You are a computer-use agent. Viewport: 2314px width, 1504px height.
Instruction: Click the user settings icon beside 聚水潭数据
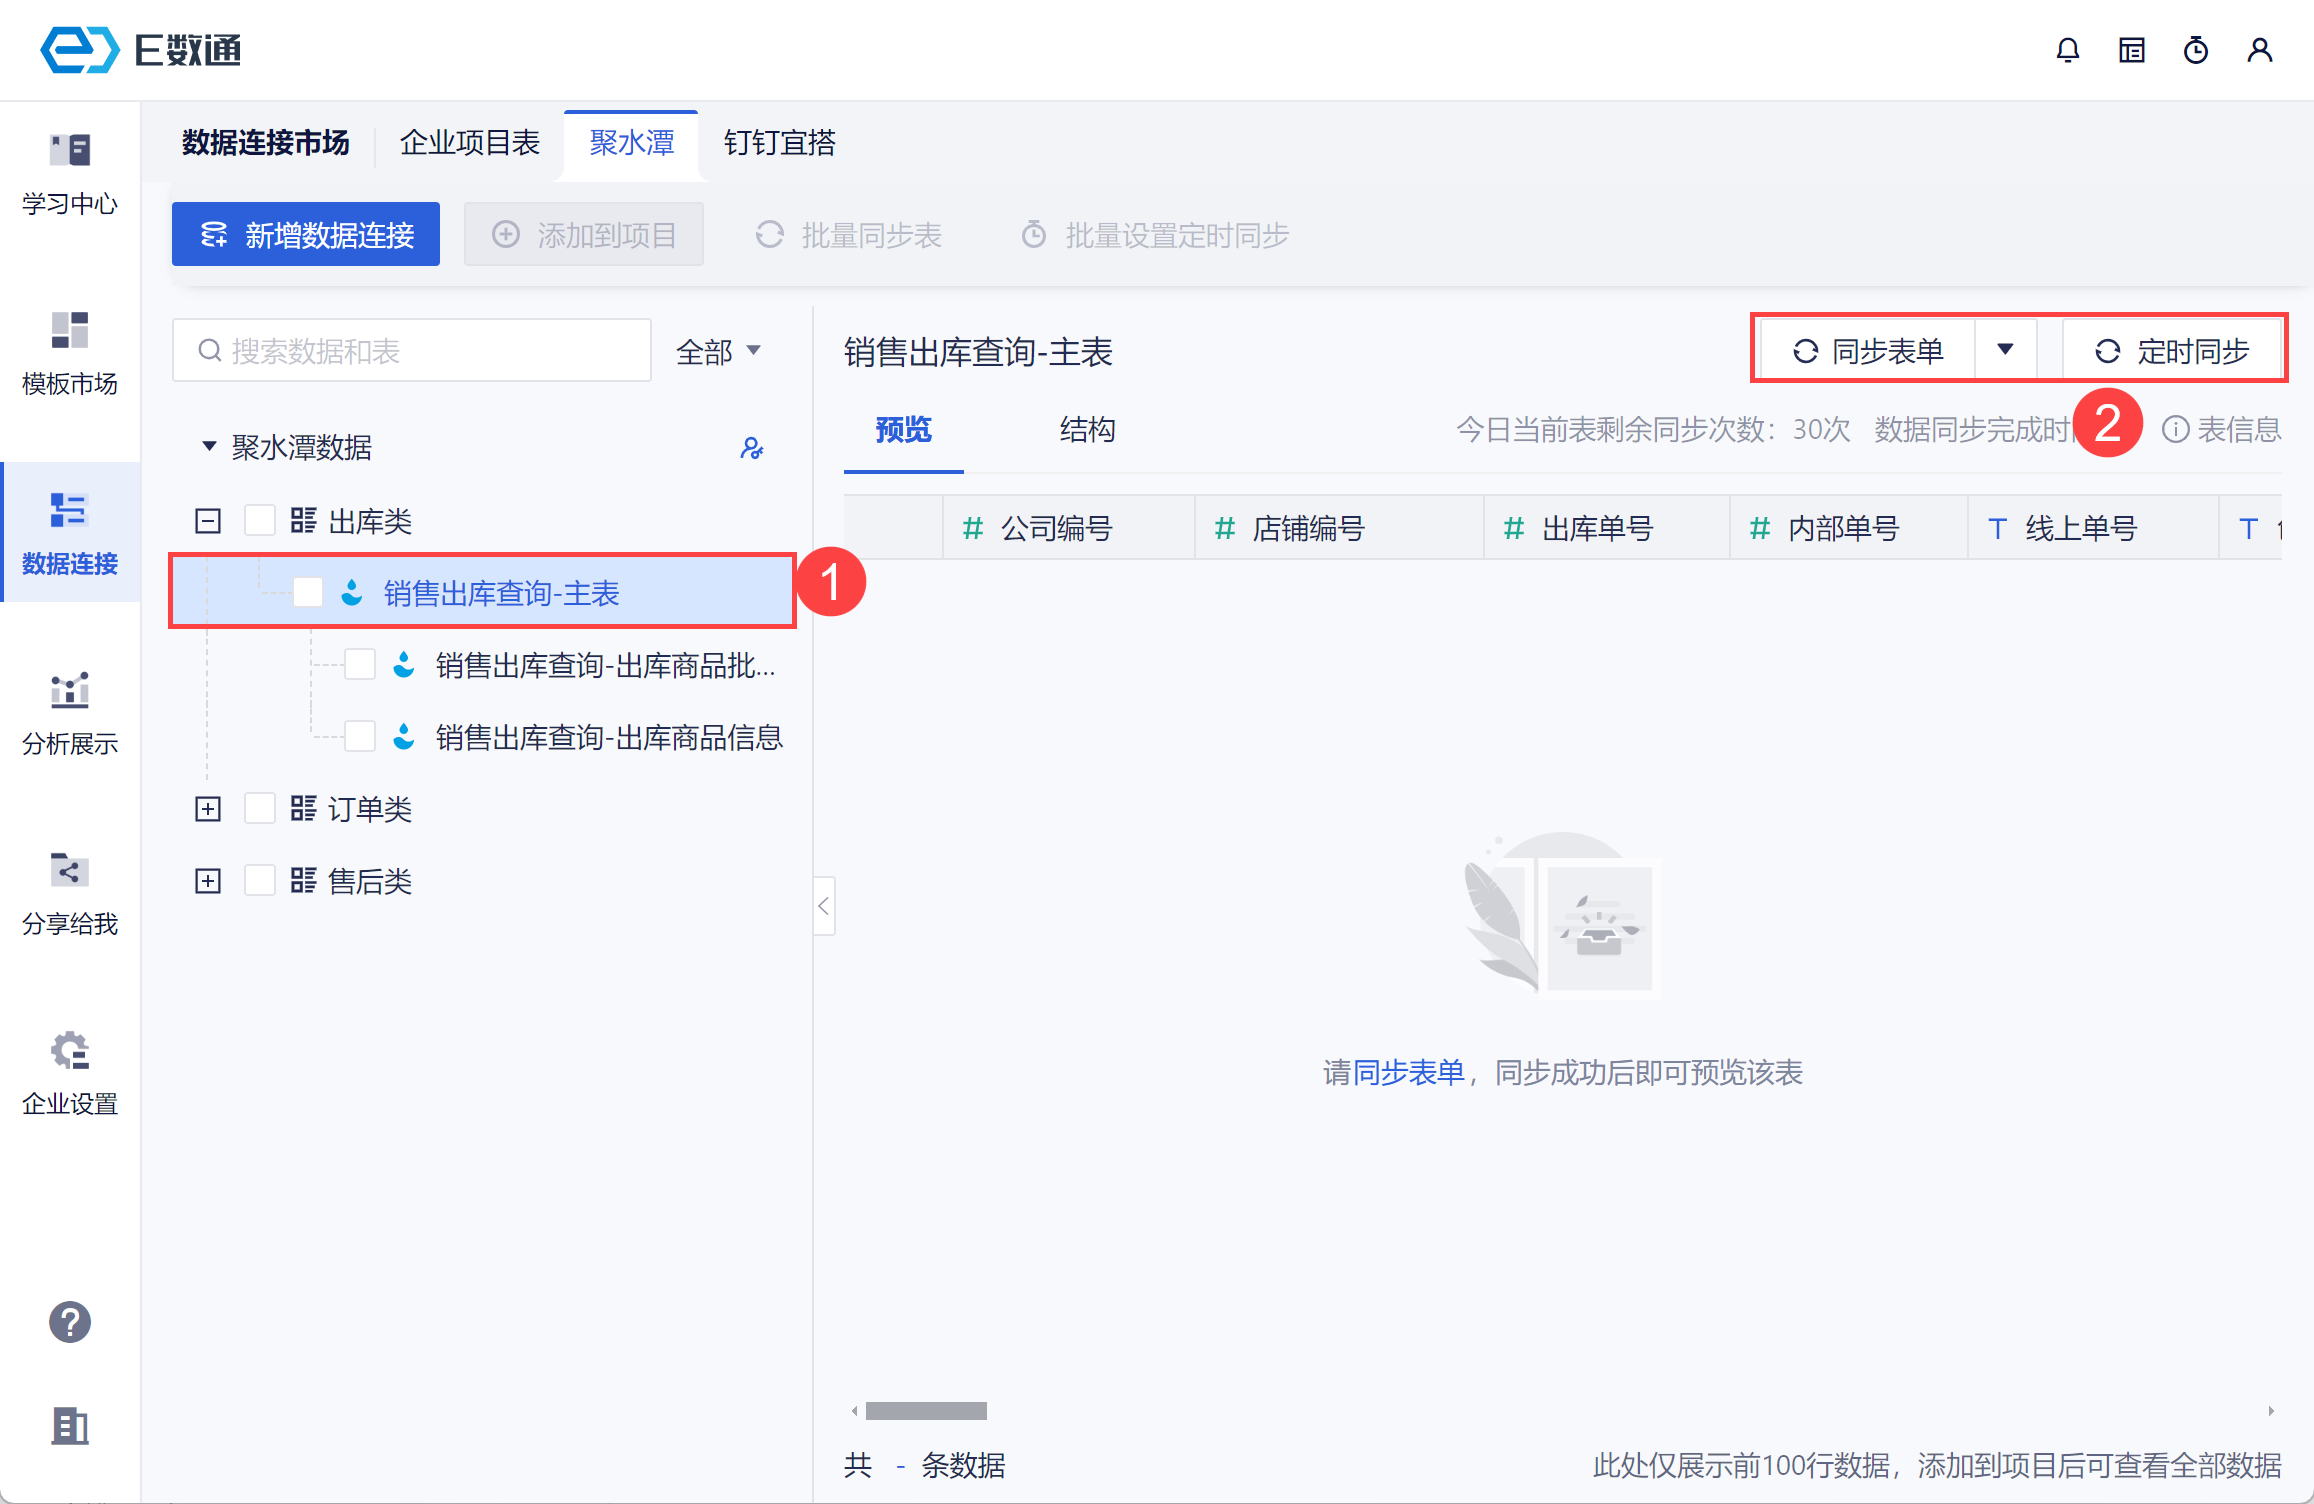(x=751, y=448)
